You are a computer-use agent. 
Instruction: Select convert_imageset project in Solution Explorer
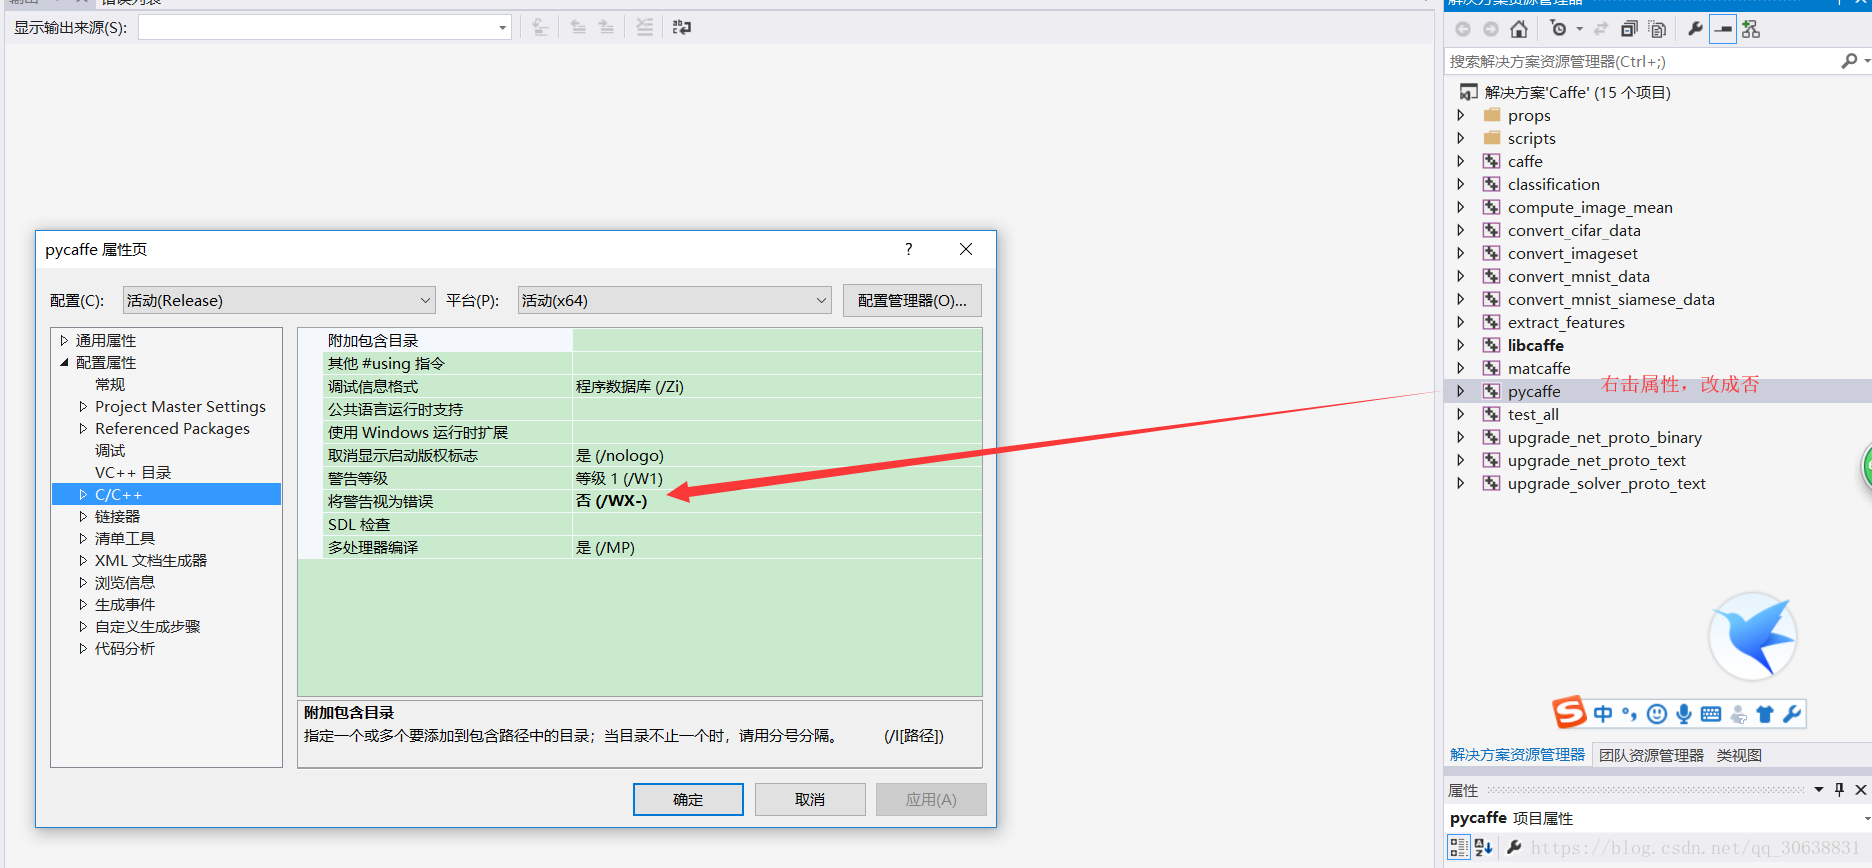[x=1572, y=253]
